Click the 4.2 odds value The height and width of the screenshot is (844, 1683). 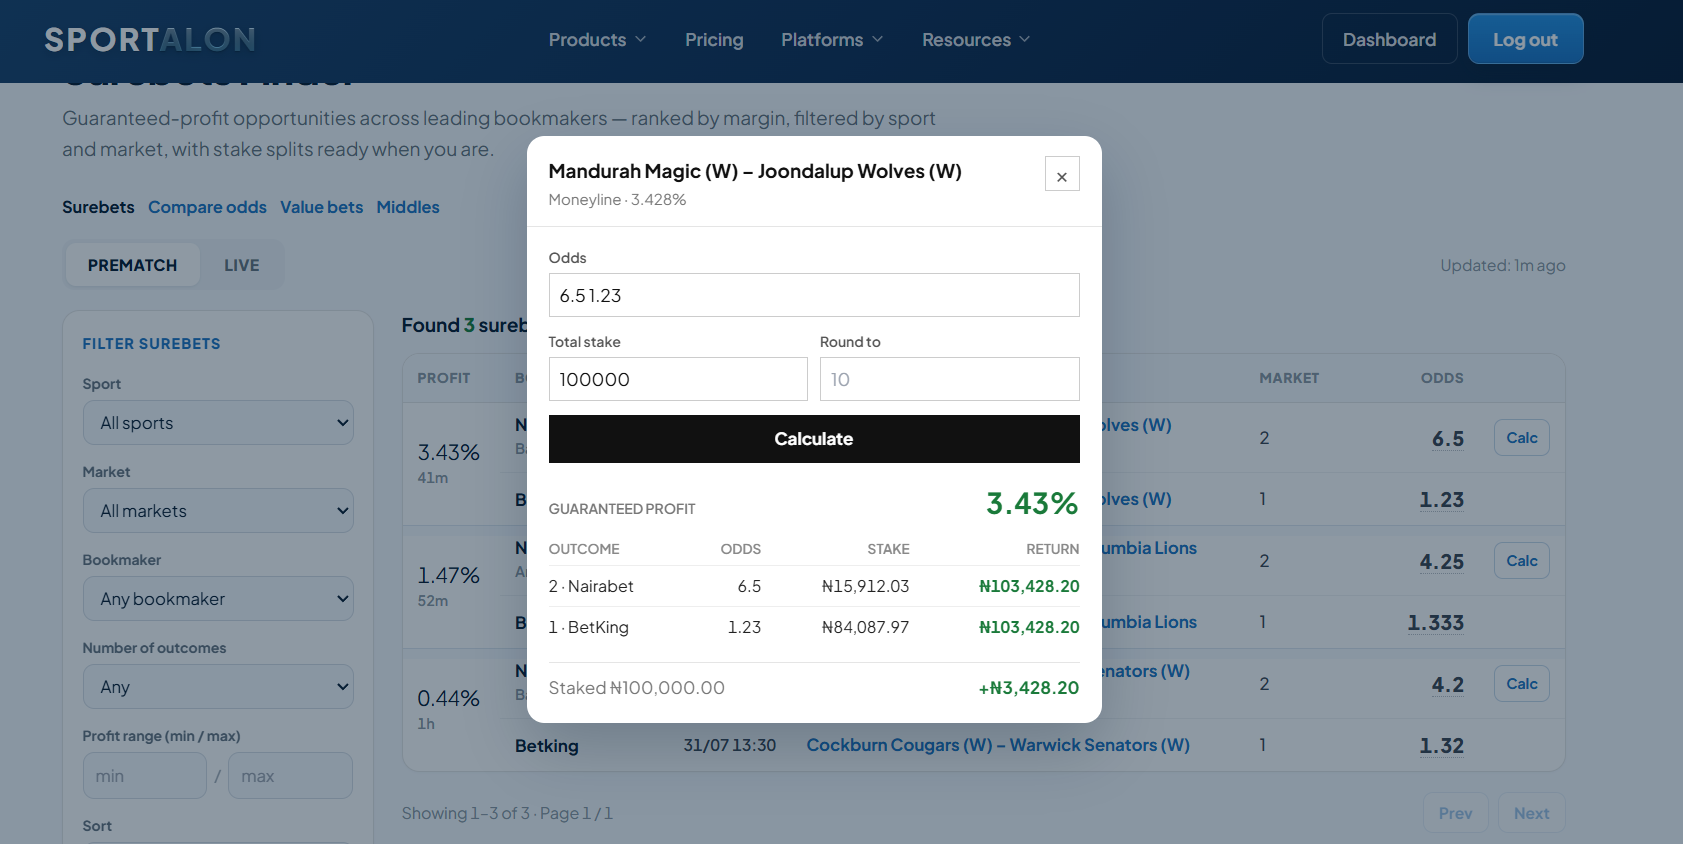(1448, 685)
